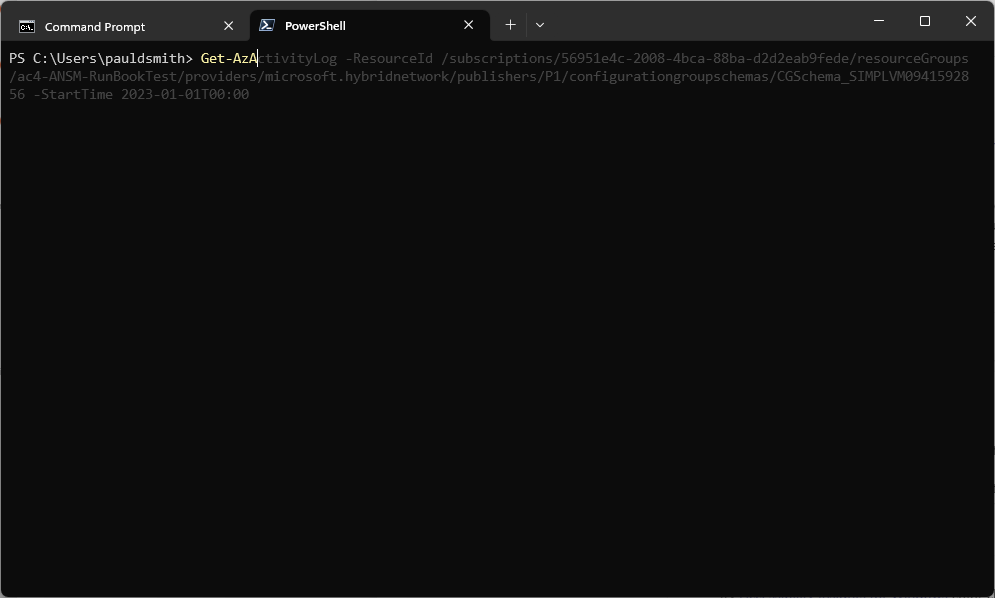Close the Command Prompt tab
995x598 pixels.
[x=228, y=26]
